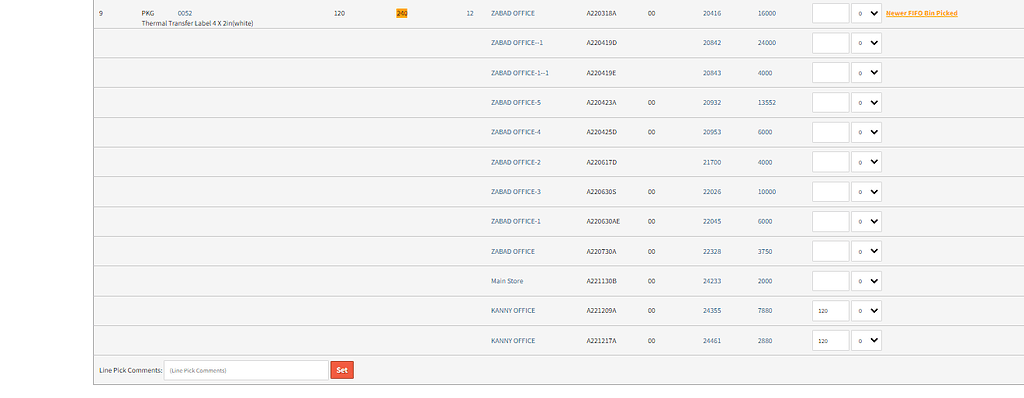
Task: Click the Set button for line pick comments
Action: coord(342,370)
